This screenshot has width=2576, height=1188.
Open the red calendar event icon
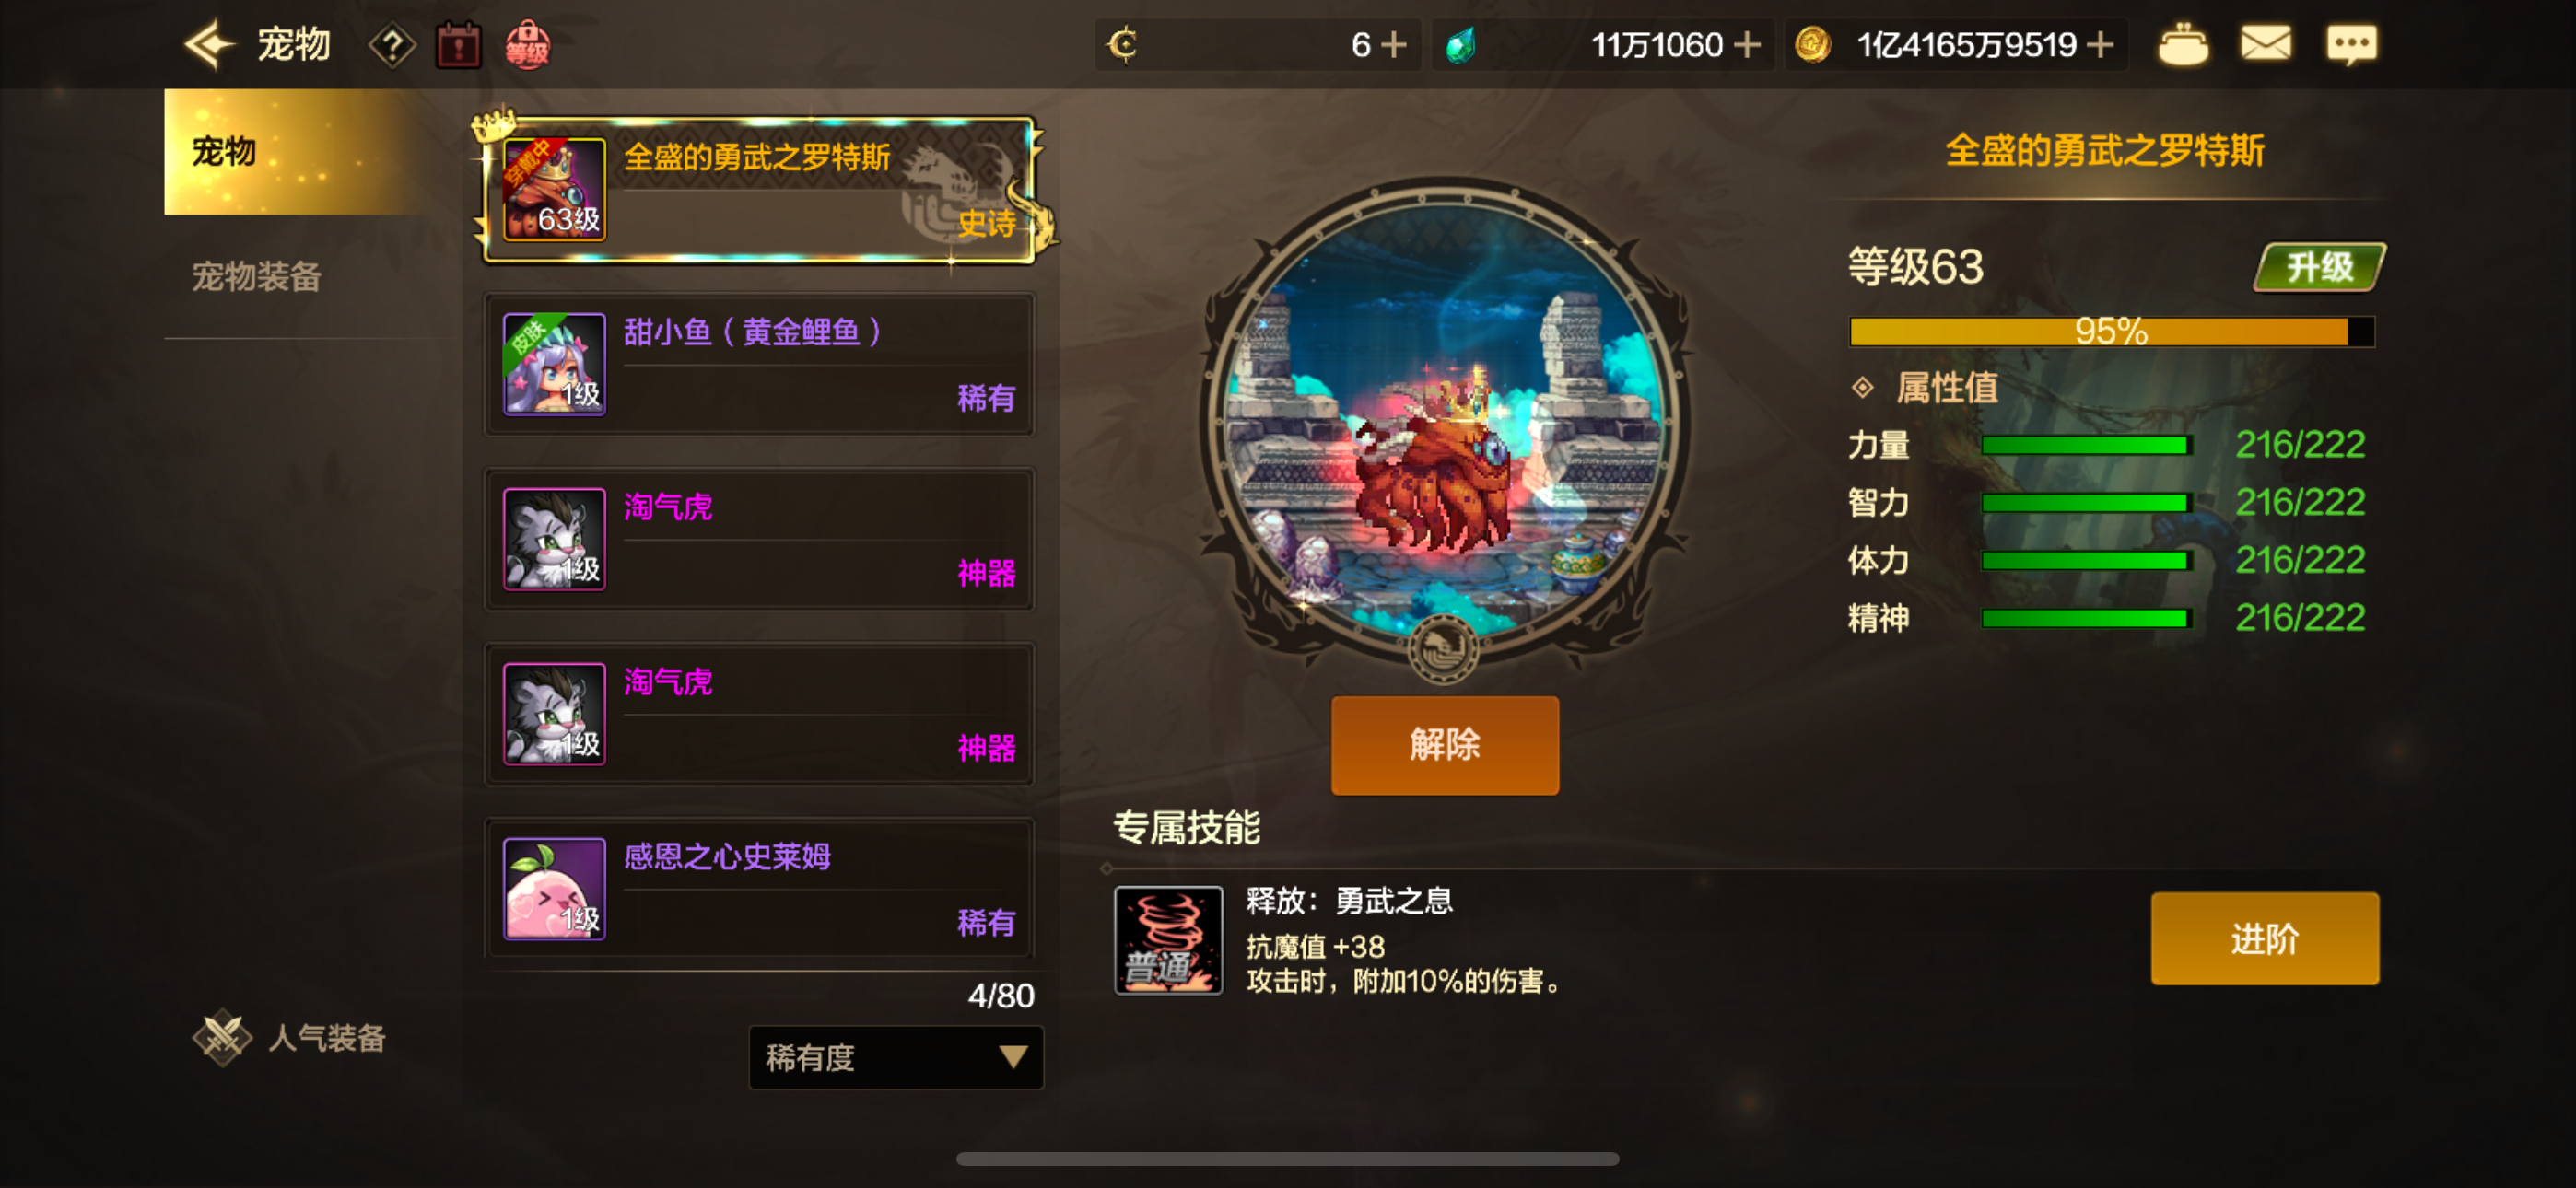click(459, 46)
